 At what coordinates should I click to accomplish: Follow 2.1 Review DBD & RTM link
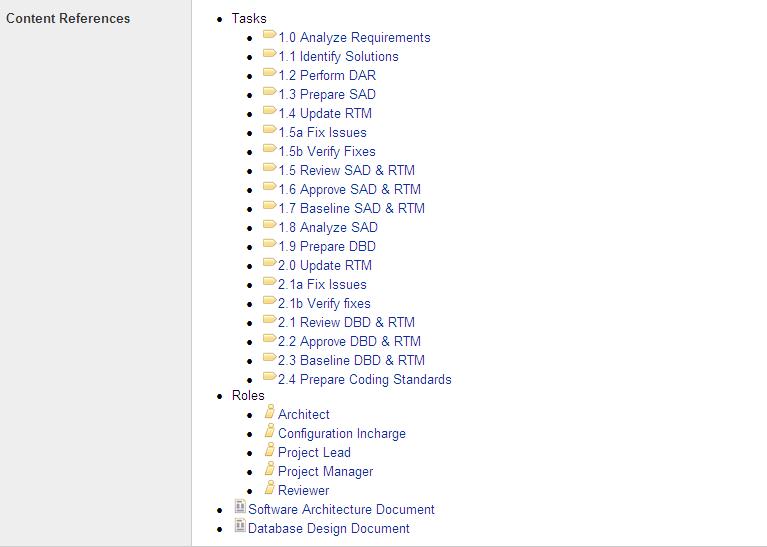click(347, 322)
